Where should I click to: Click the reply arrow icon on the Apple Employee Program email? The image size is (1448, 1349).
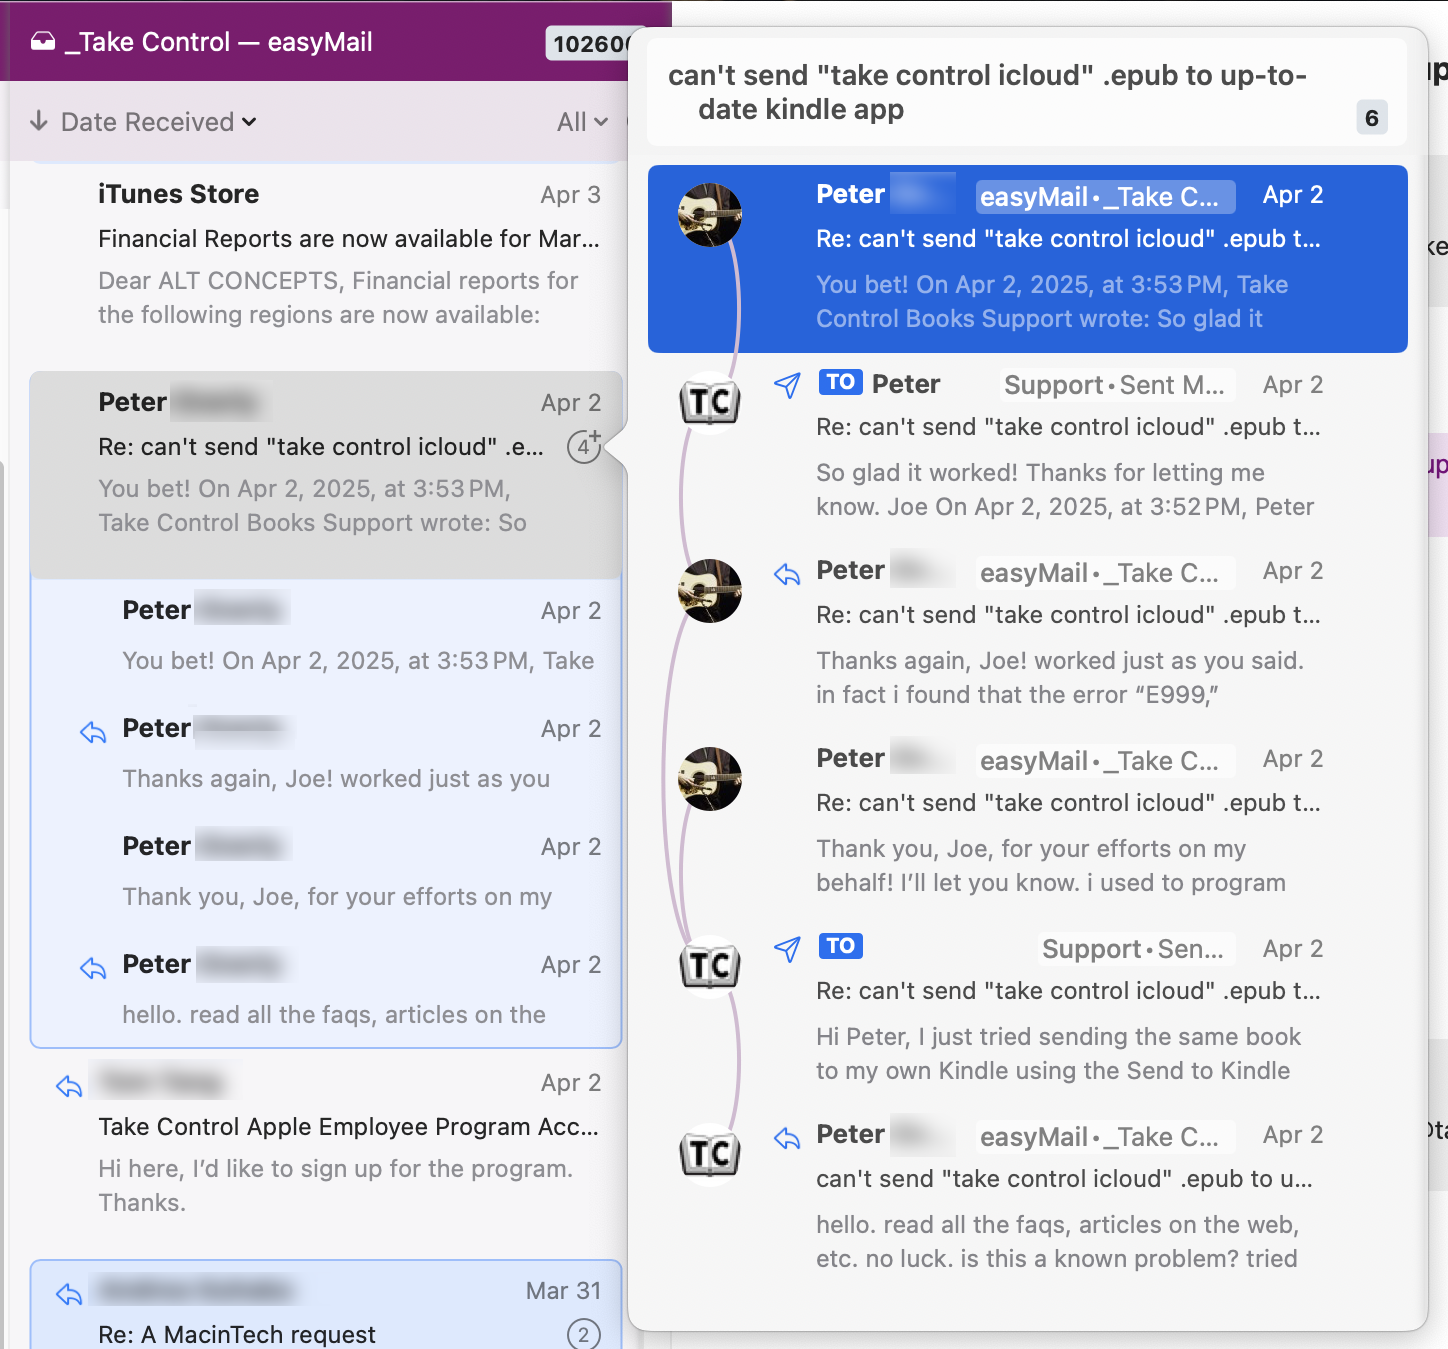pos(69,1085)
